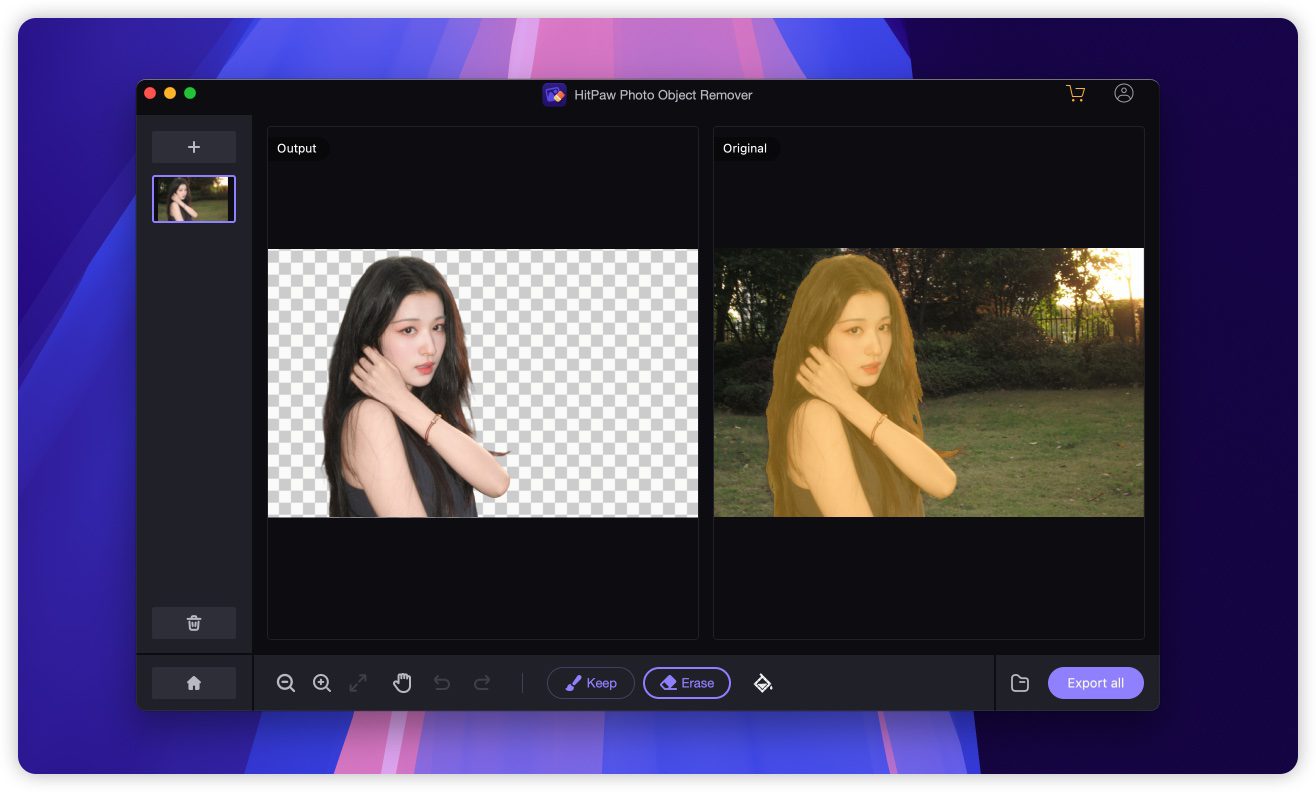Delete image with the trash icon
The width and height of the screenshot is (1316, 792).
click(x=194, y=623)
